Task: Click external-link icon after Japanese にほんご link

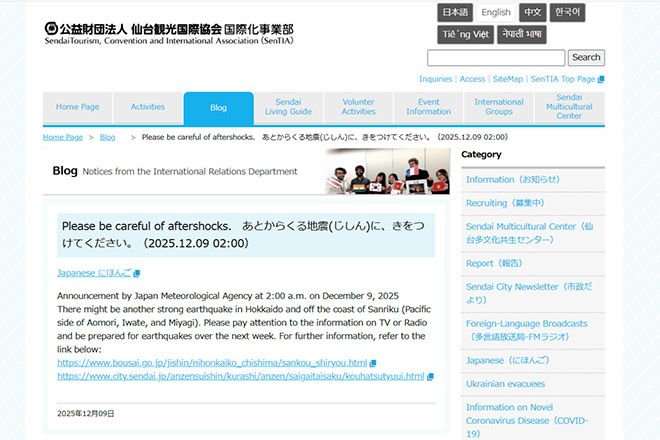Action: point(137,273)
